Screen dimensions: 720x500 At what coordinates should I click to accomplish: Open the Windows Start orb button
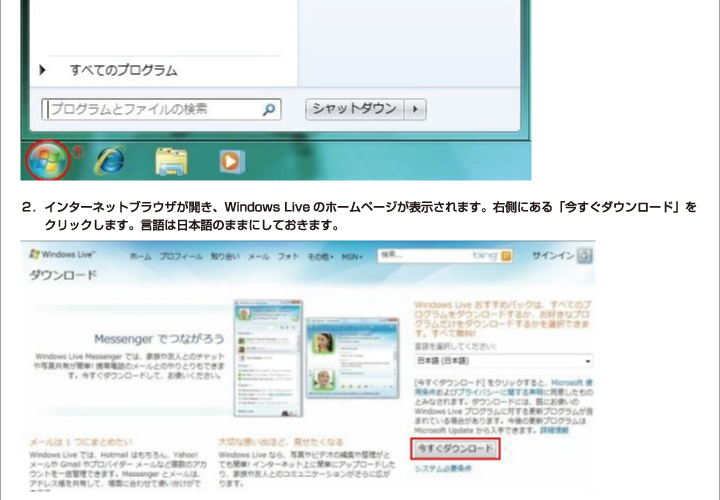coord(48,160)
